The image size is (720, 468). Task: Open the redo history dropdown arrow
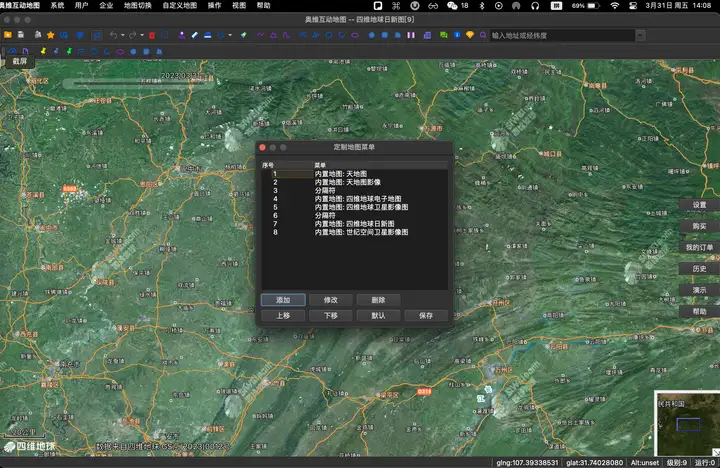(x=142, y=35)
